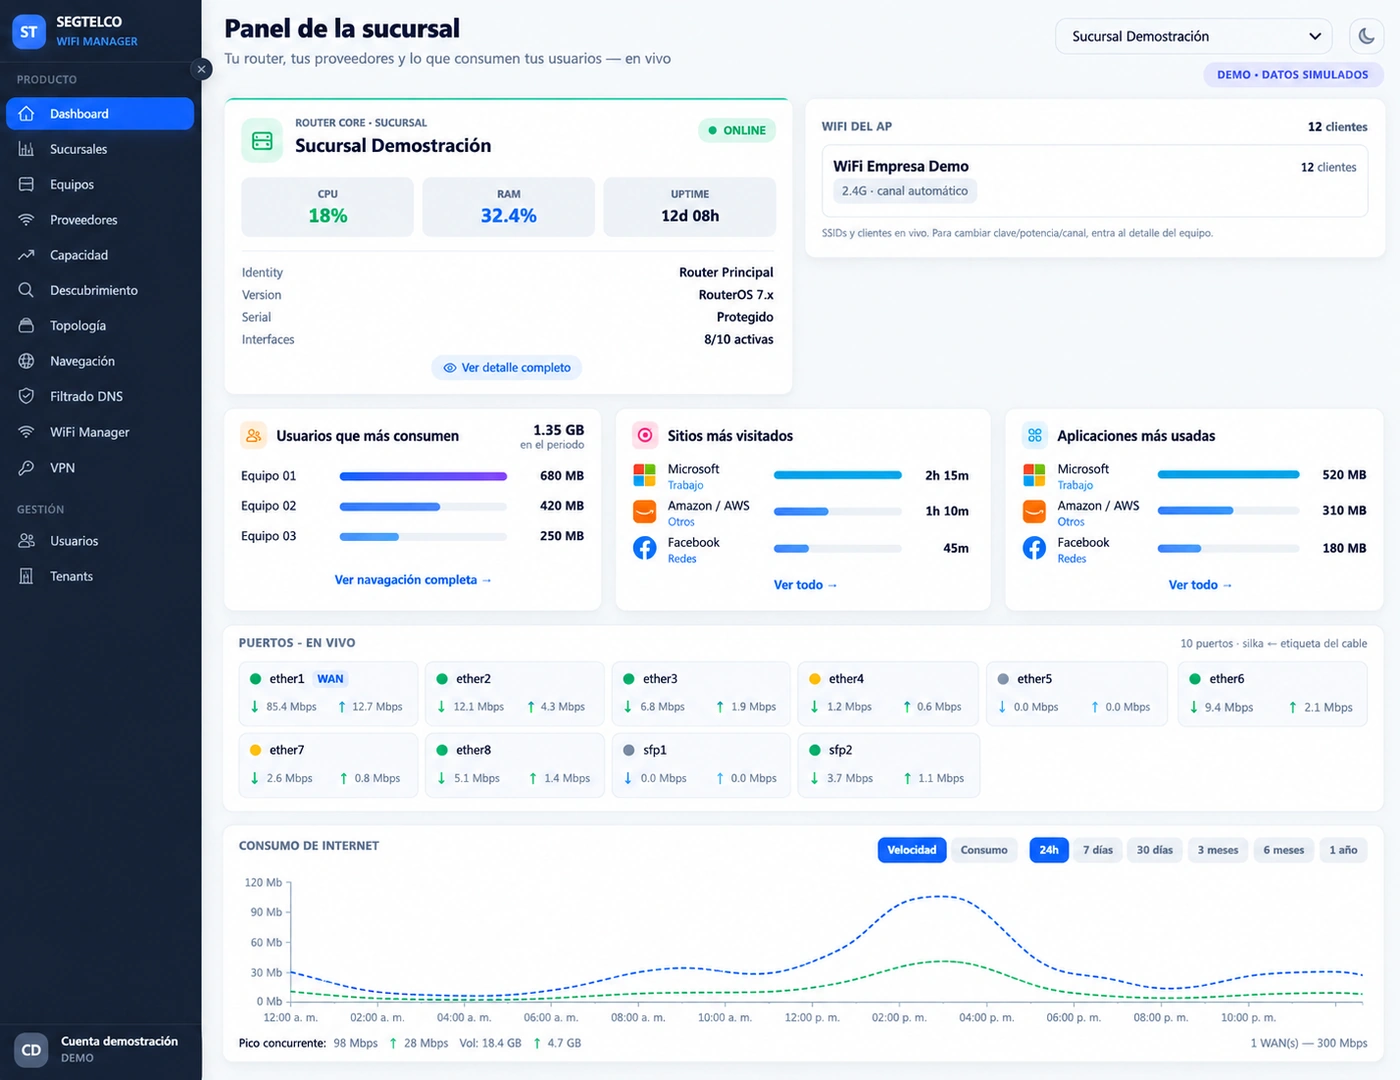Open Ver detalle completo link
Image resolution: width=1400 pixels, height=1080 pixels.
coord(507,368)
